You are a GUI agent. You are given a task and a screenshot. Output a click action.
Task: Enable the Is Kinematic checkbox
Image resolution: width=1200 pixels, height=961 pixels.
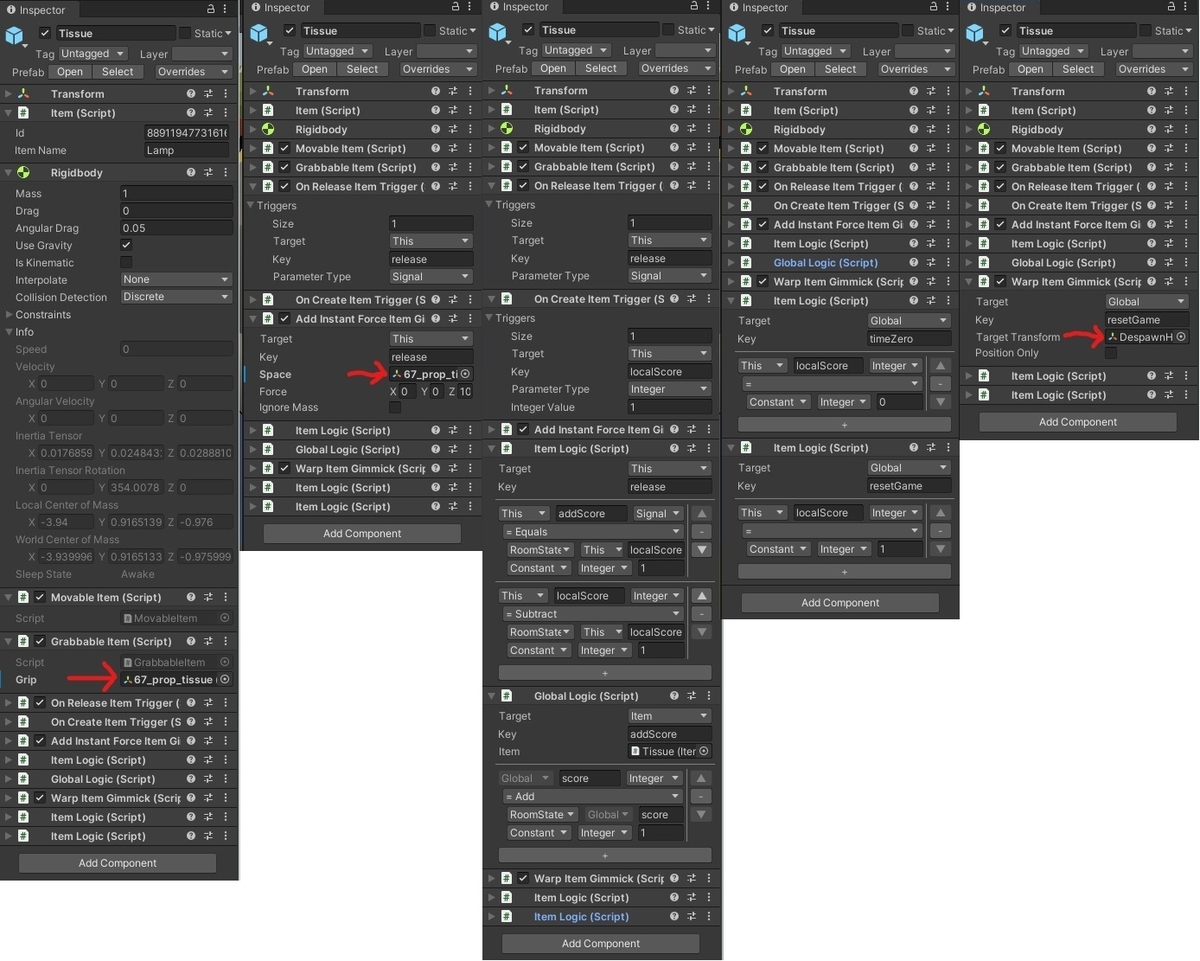click(126, 263)
